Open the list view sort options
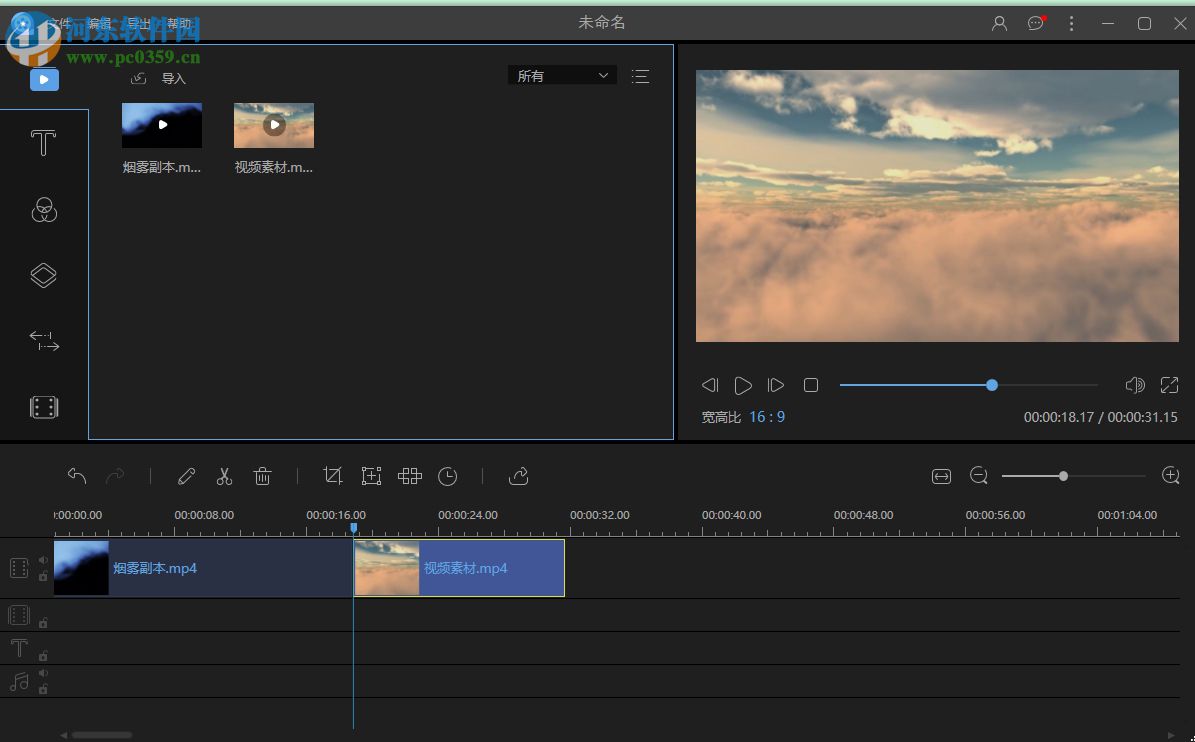Screen dimensions: 1195x742 click(x=641, y=76)
